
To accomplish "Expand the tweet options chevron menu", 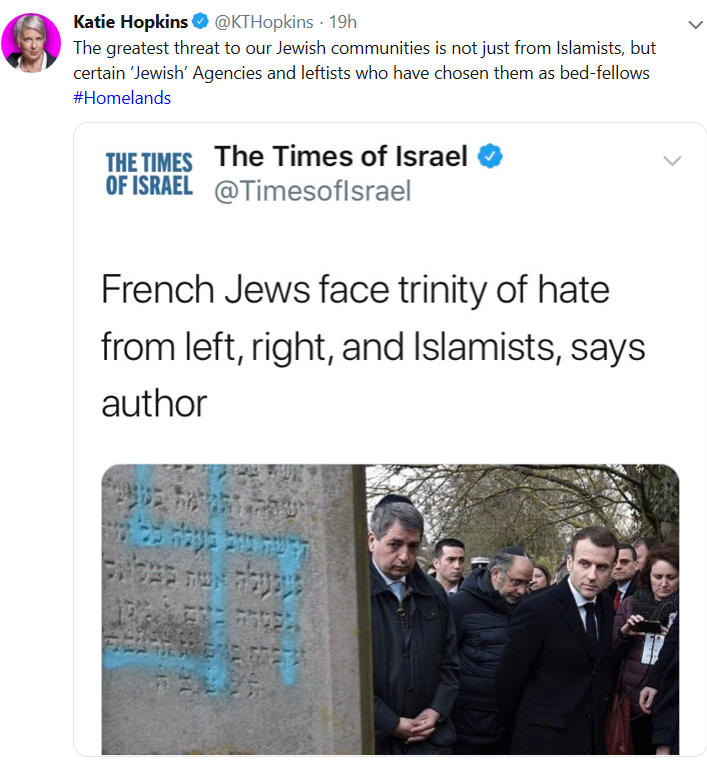I will pos(695,24).
